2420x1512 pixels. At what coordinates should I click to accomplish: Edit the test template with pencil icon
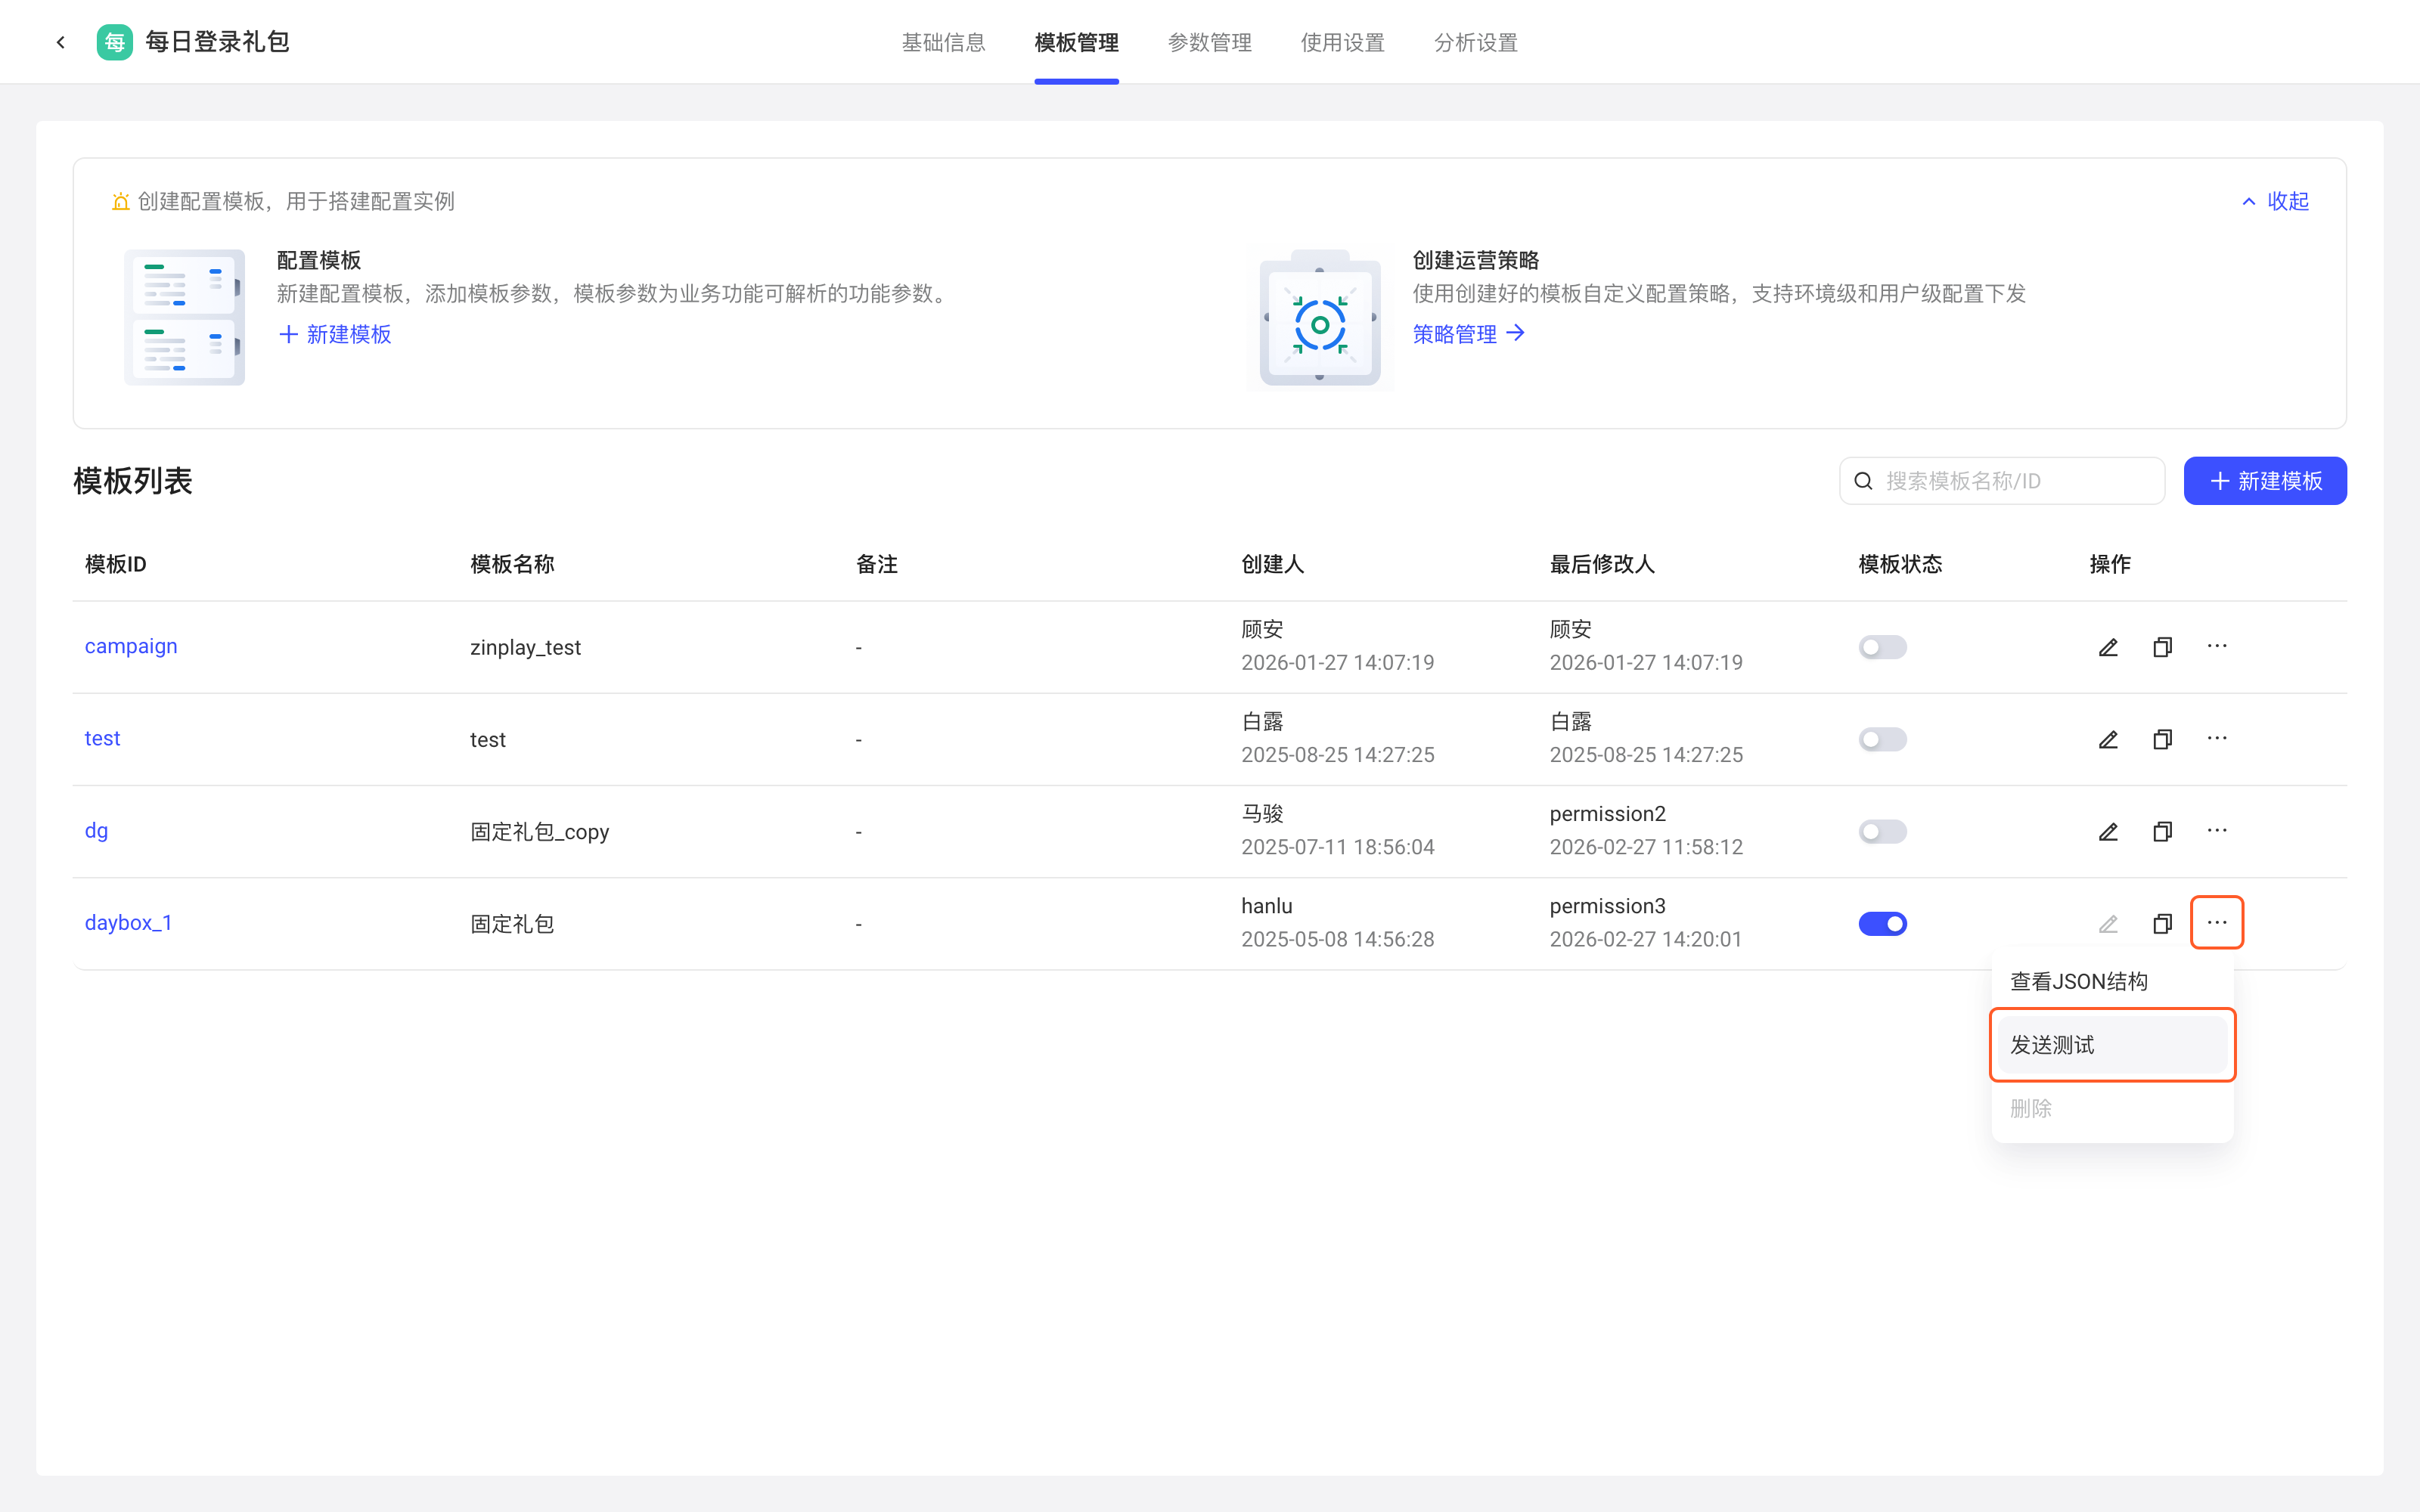click(2108, 739)
